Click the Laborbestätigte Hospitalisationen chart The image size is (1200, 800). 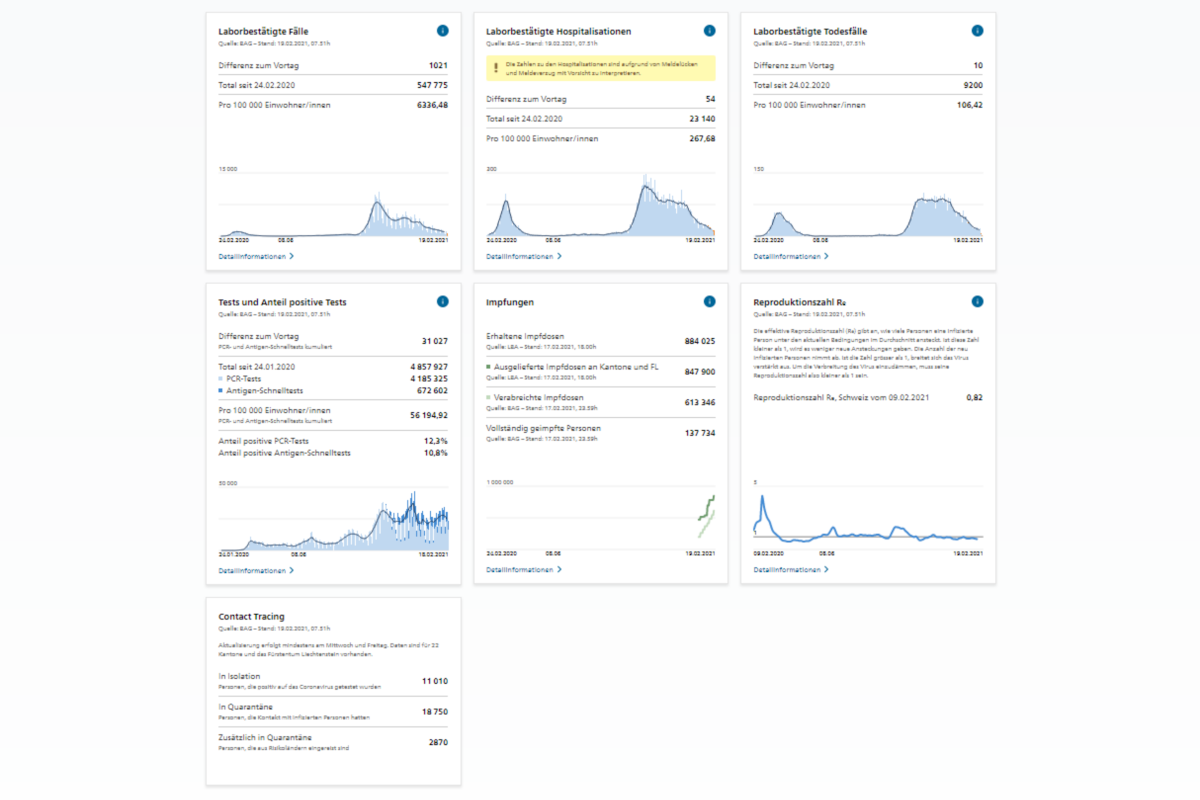click(x=601, y=205)
